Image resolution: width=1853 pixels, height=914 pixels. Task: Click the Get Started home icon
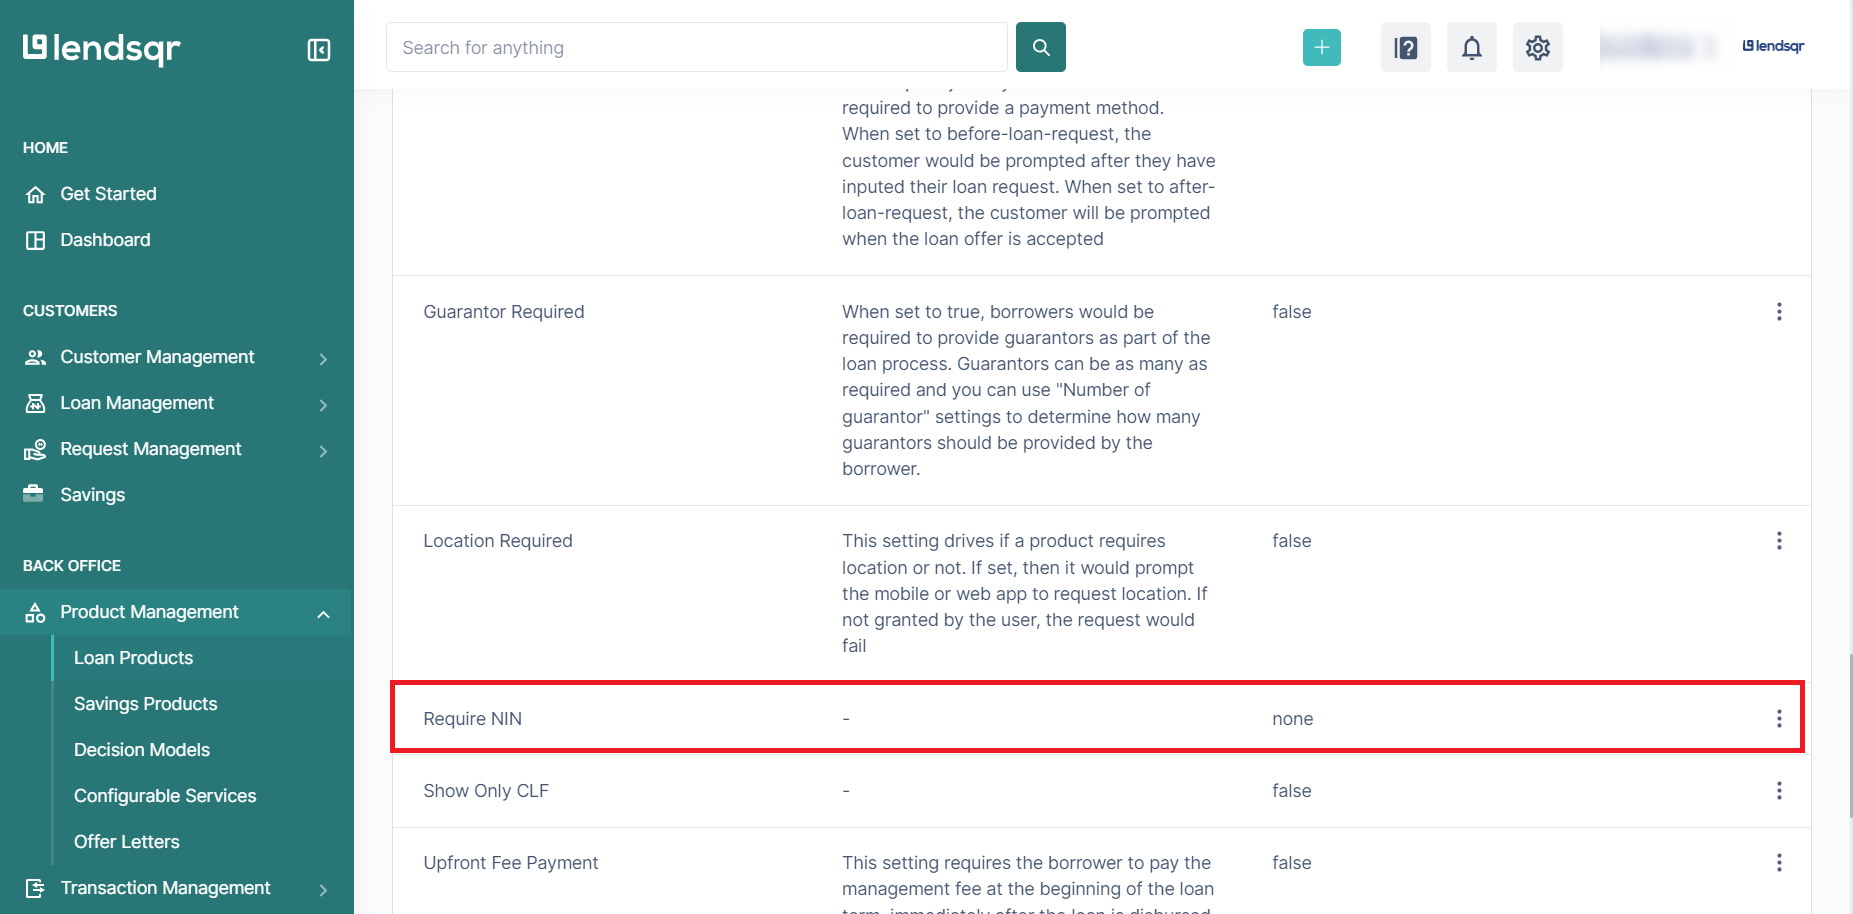tap(35, 194)
